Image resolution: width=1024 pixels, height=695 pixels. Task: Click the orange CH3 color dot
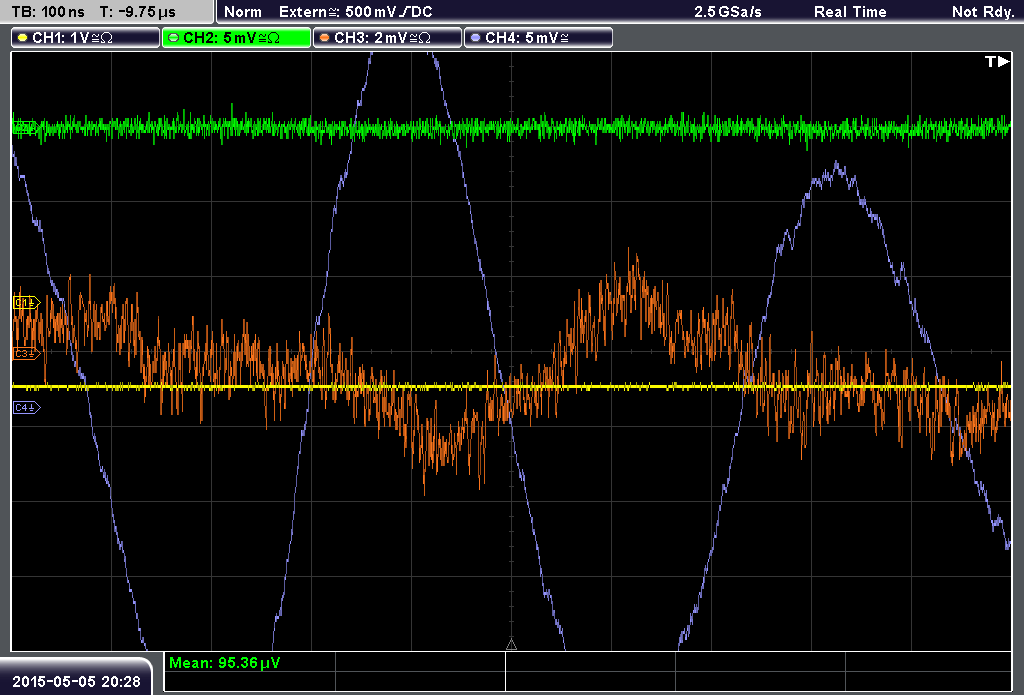(324, 38)
